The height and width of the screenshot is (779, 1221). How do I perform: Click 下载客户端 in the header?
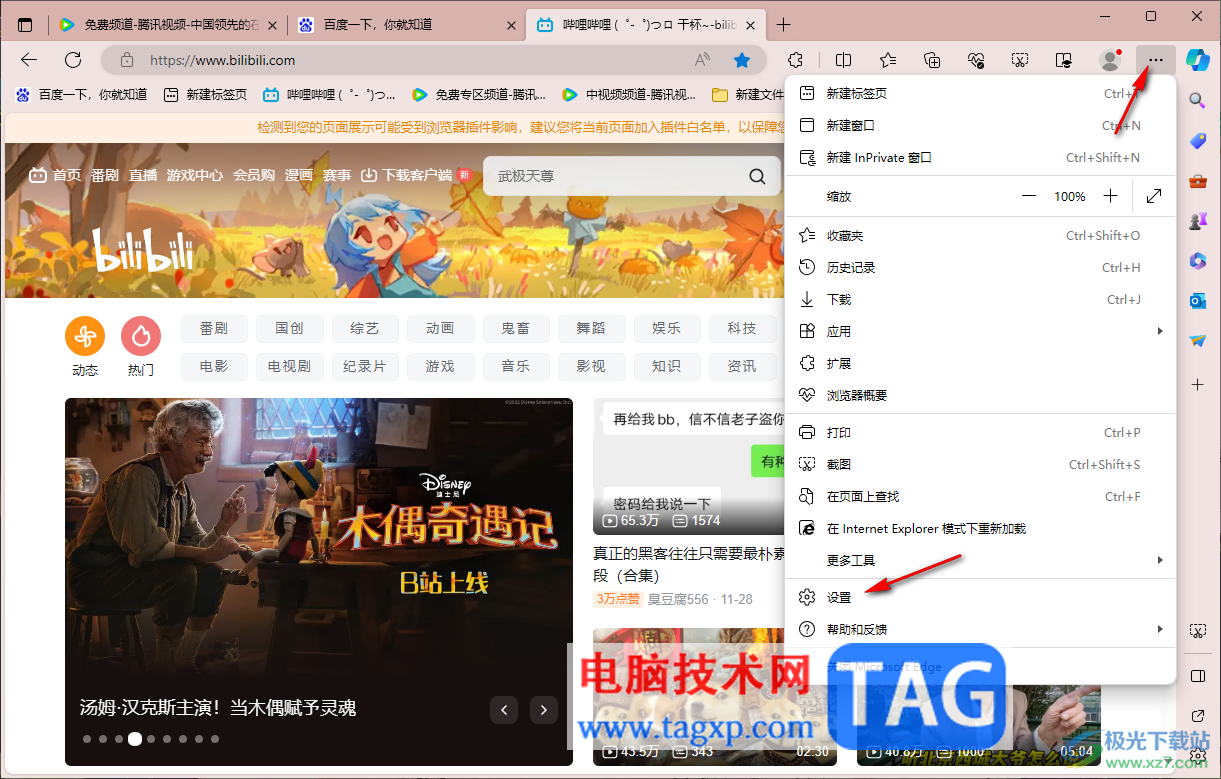tap(415, 175)
